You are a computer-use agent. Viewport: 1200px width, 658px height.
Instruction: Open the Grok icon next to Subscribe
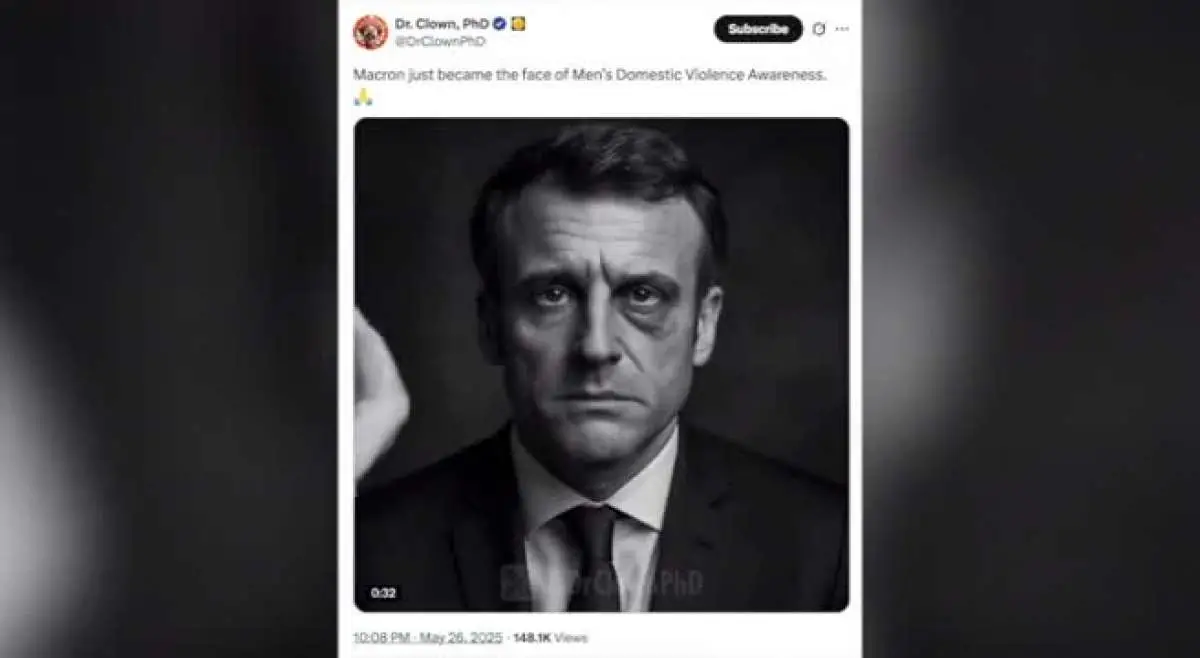coord(819,29)
